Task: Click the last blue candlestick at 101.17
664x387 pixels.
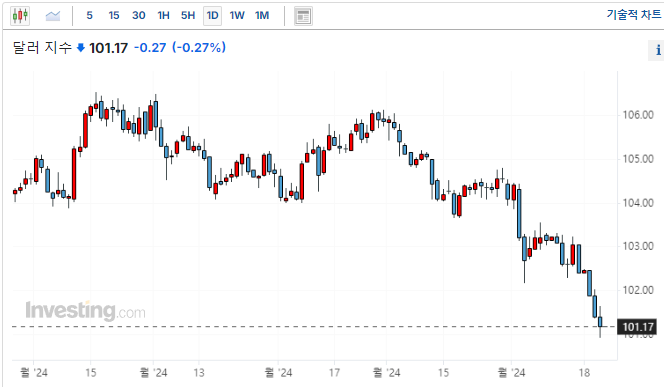Action: click(600, 322)
